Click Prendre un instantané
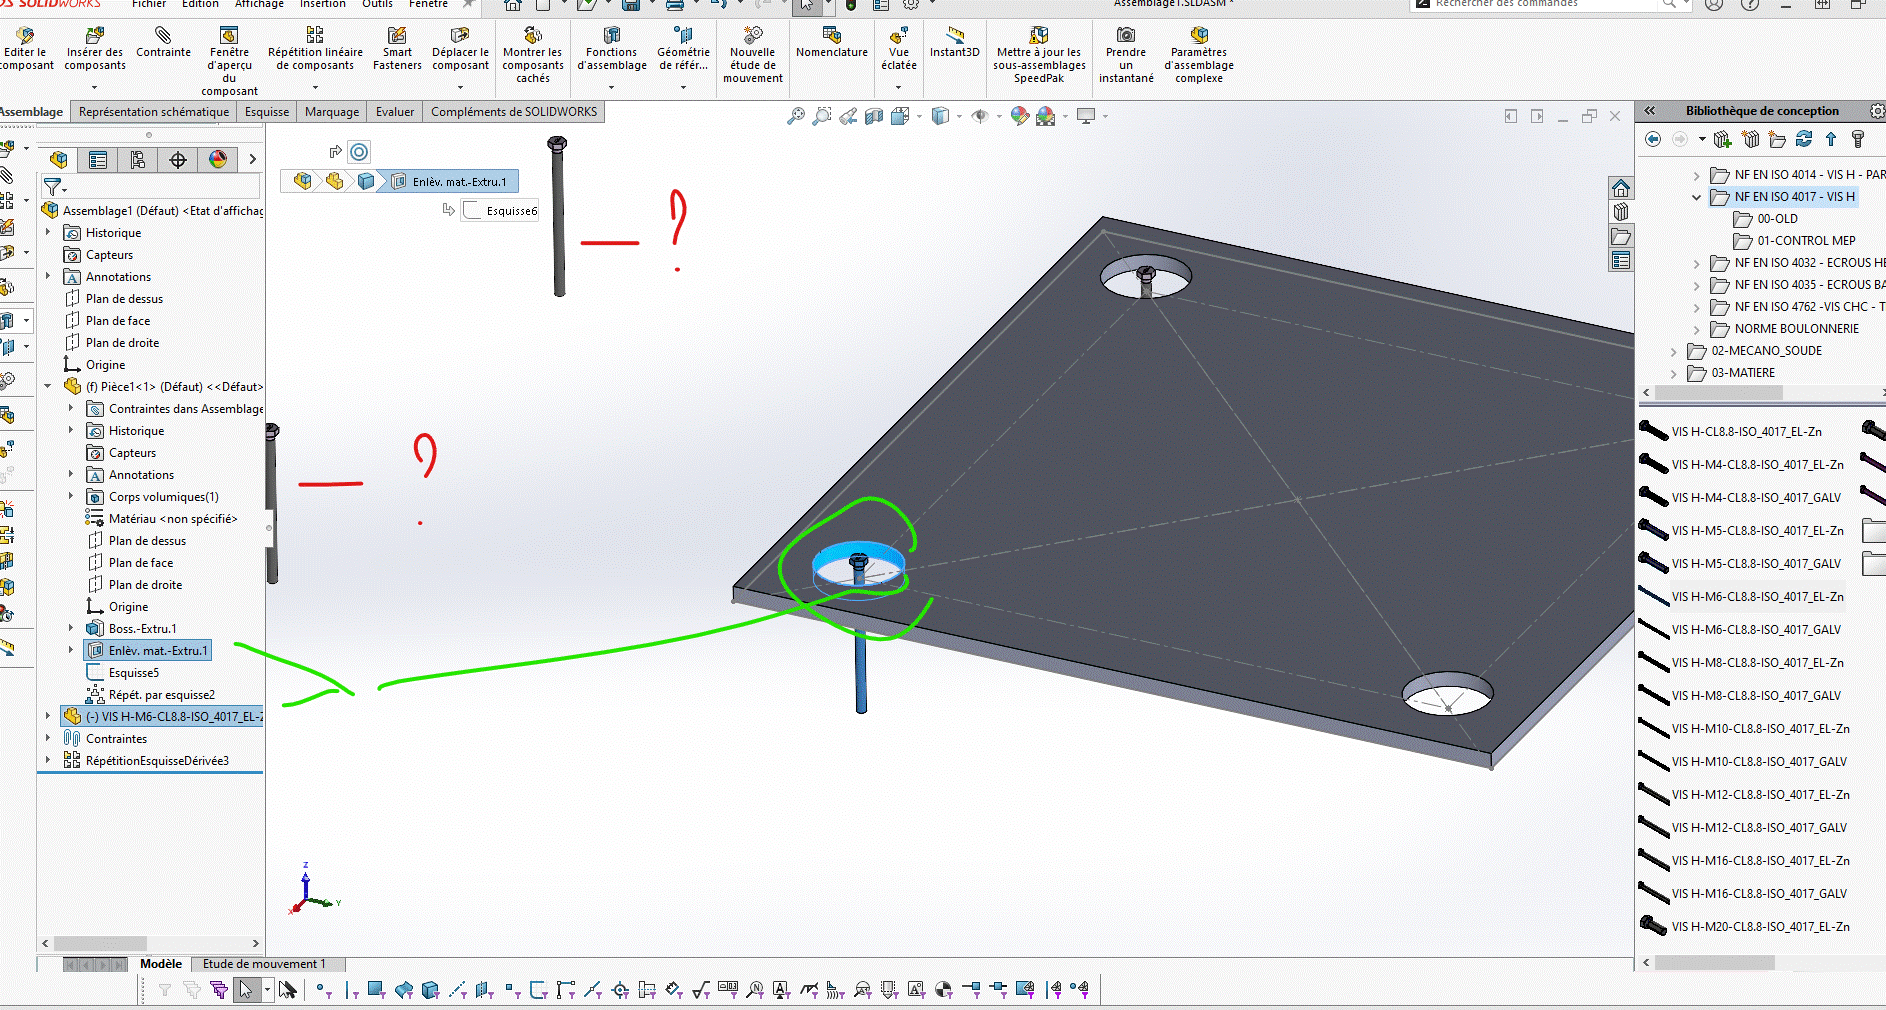1886x1010 pixels. (x=1126, y=56)
